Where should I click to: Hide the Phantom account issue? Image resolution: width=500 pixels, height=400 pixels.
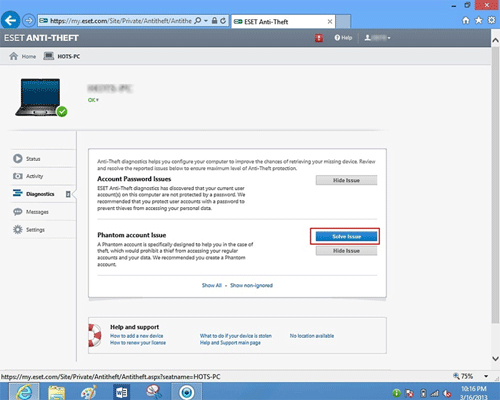[x=346, y=251]
